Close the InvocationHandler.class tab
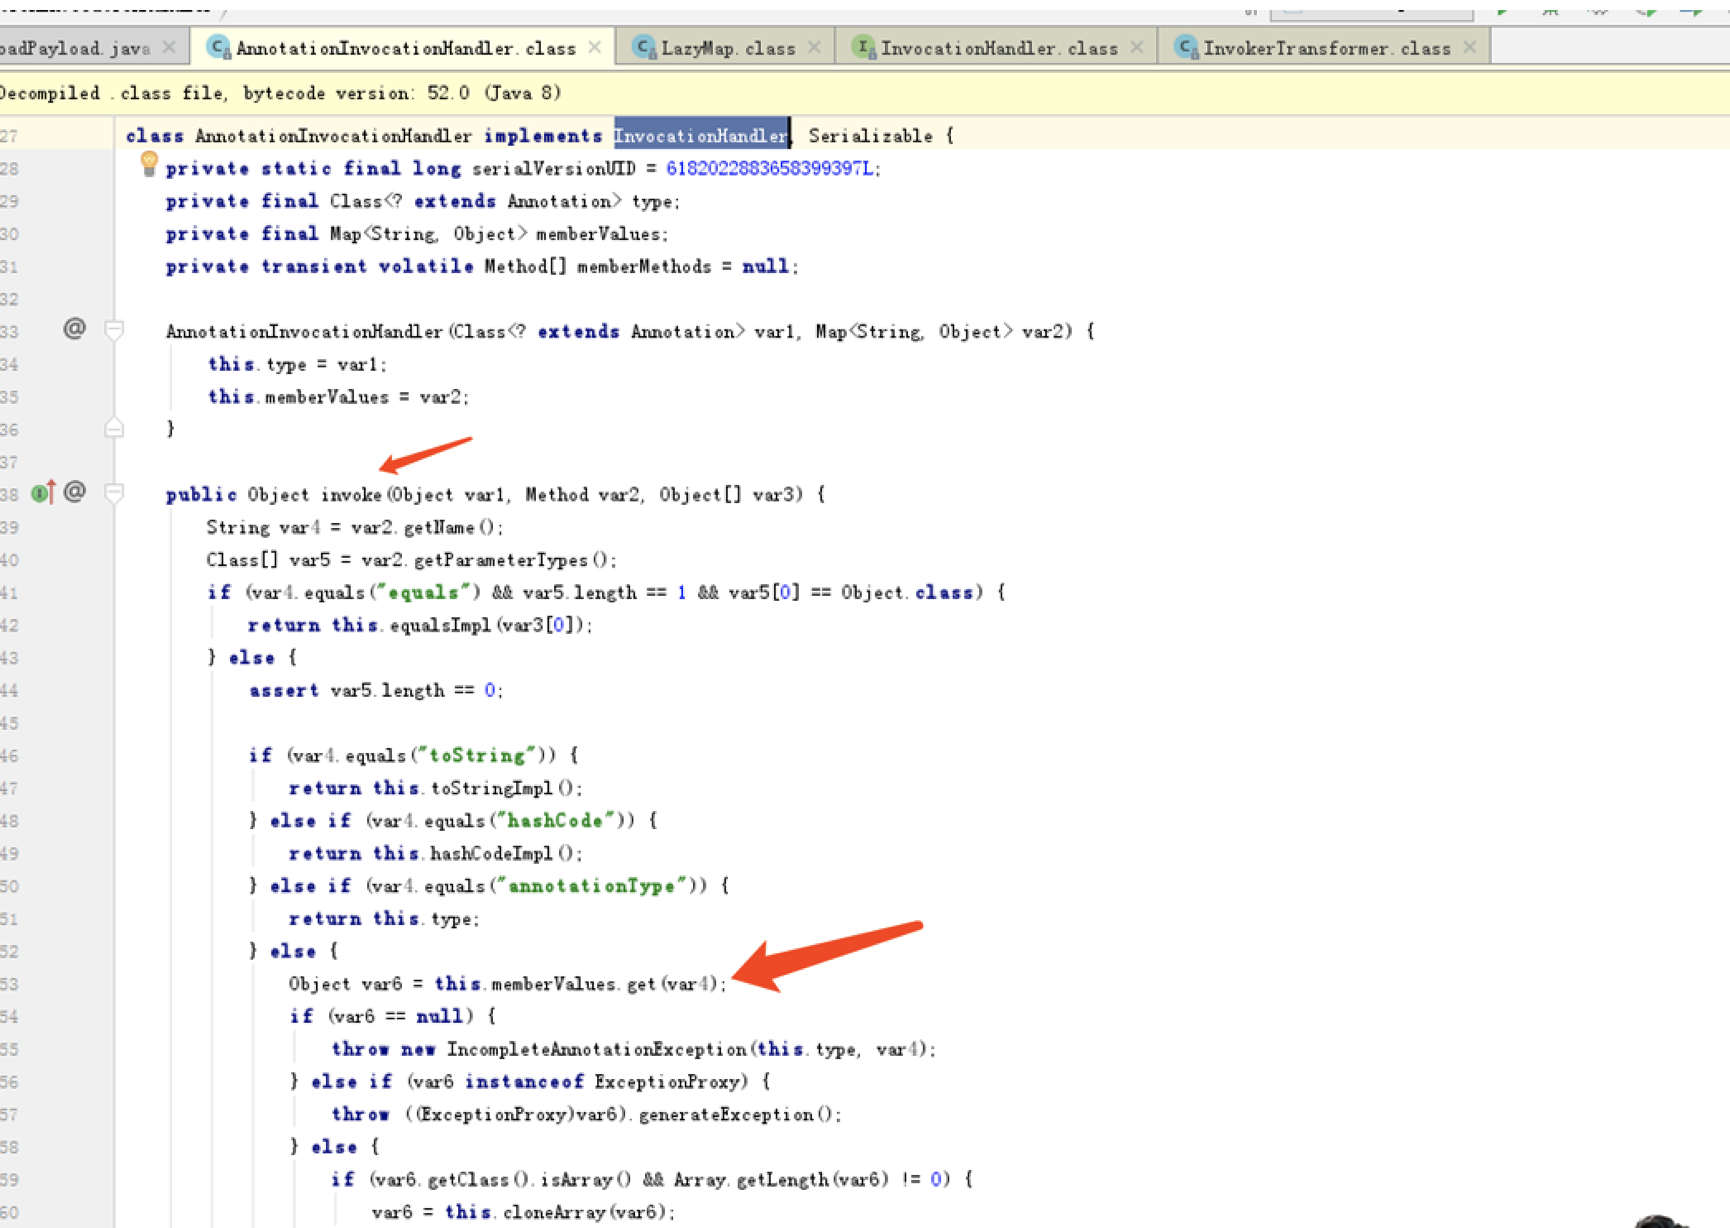 (1137, 47)
